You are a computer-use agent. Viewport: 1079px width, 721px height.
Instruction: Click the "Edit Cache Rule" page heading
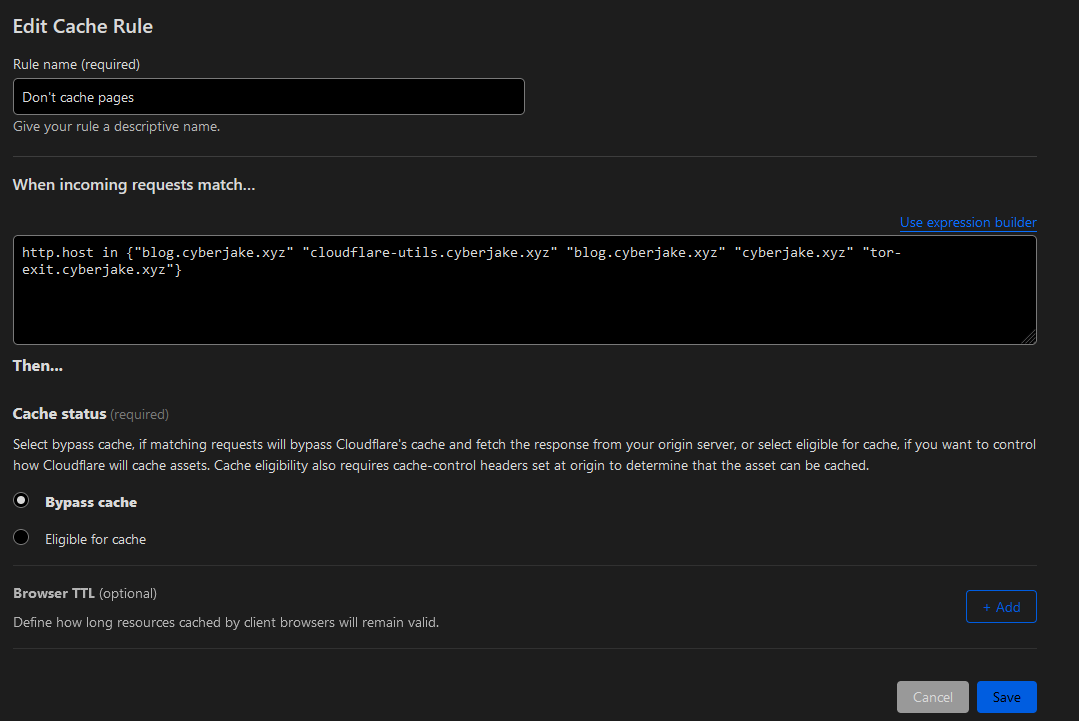click(82, 26)
